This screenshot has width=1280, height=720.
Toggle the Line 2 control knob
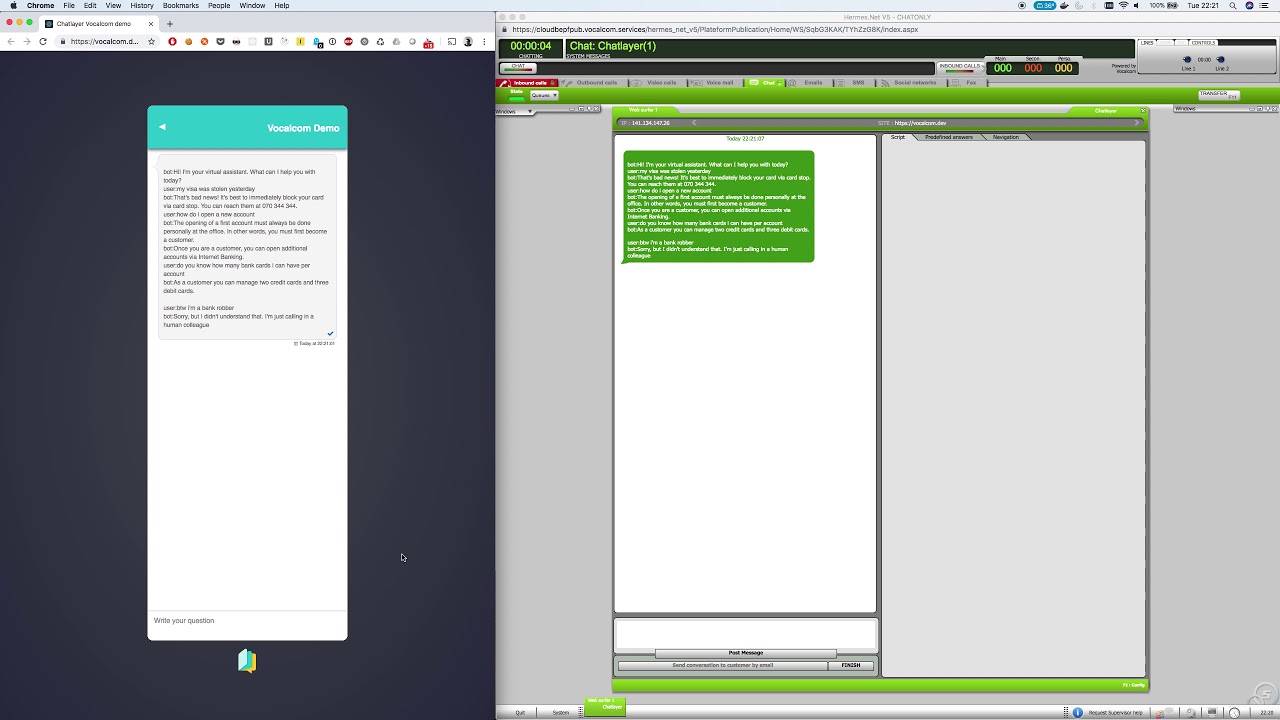click(1222, 60)
